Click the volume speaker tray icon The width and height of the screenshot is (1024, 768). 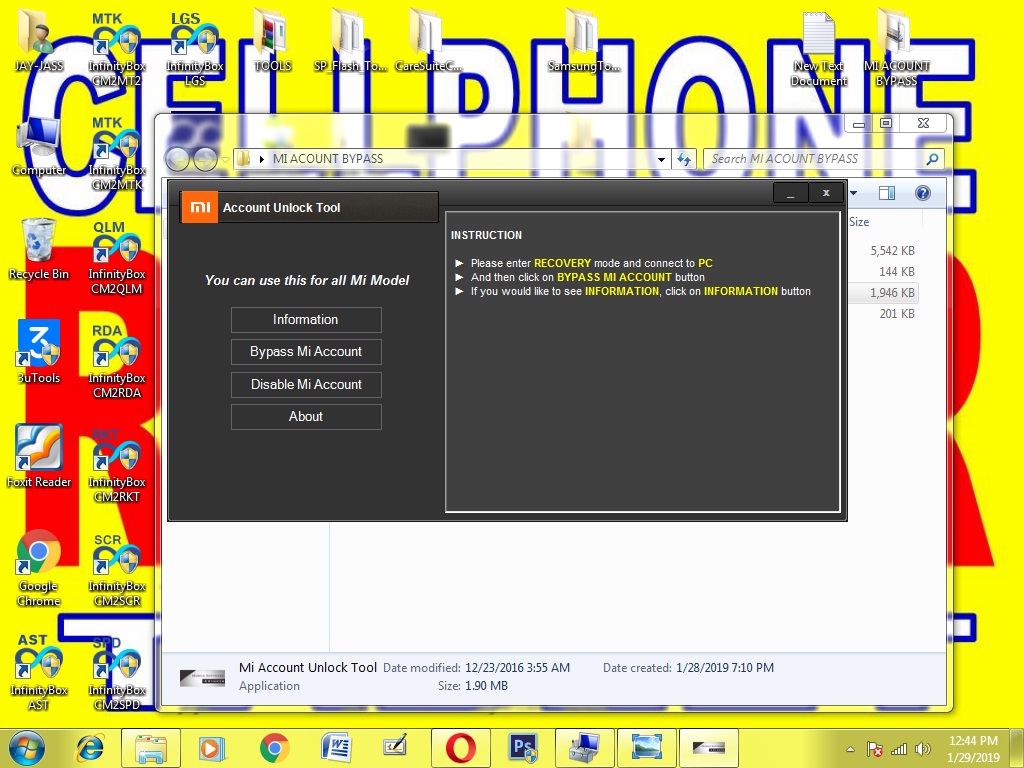click(x=923, y=750)
